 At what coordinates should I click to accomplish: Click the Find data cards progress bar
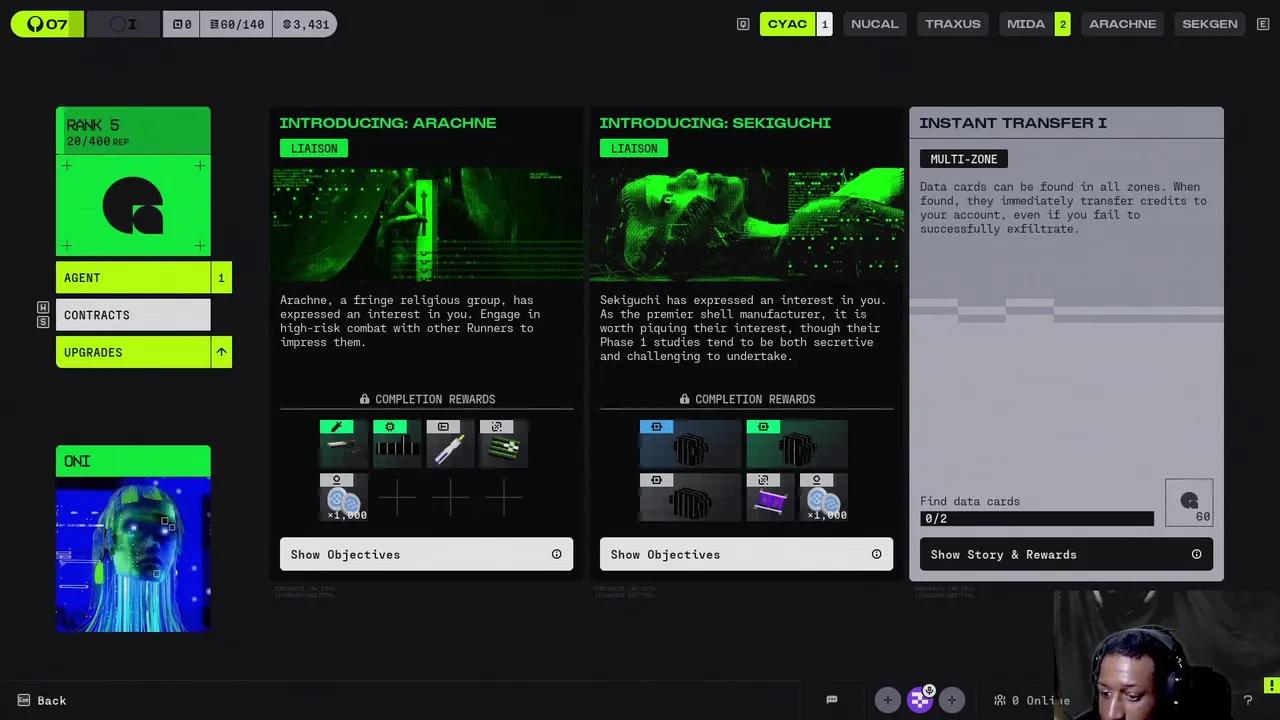point(1037,518)
